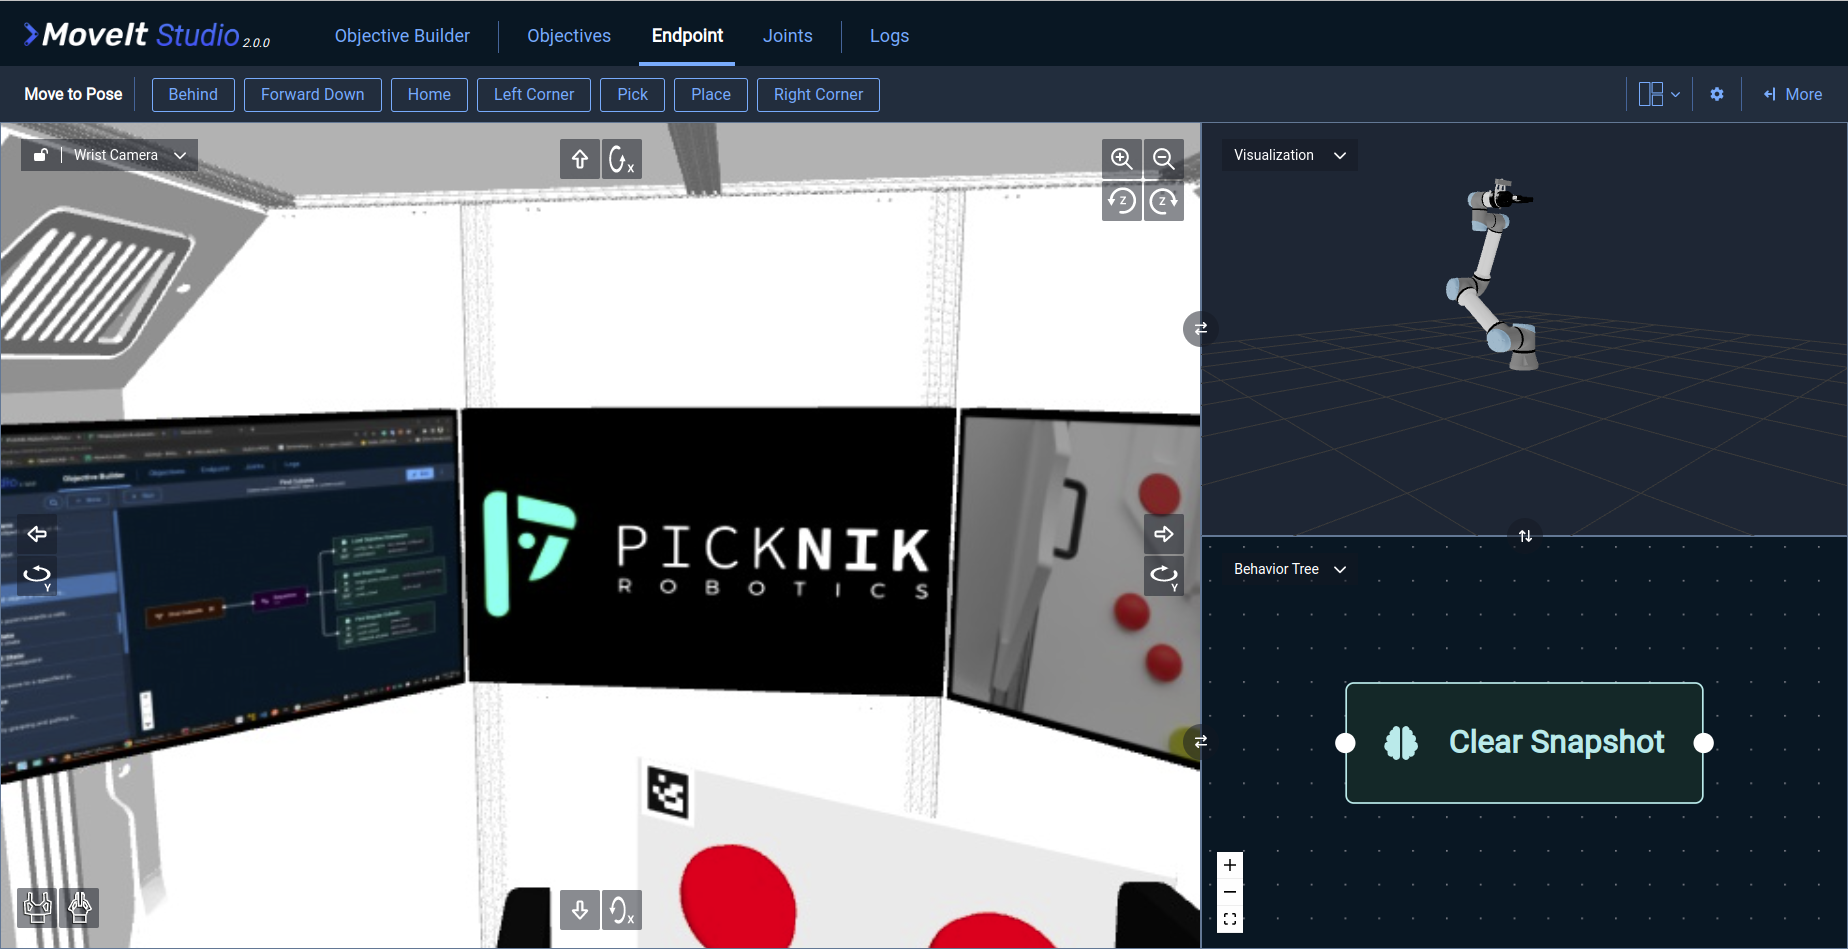This screenshot has width=1848, height=949.
Task: Jog endpoint left with the left arrow
Action: 37,534
